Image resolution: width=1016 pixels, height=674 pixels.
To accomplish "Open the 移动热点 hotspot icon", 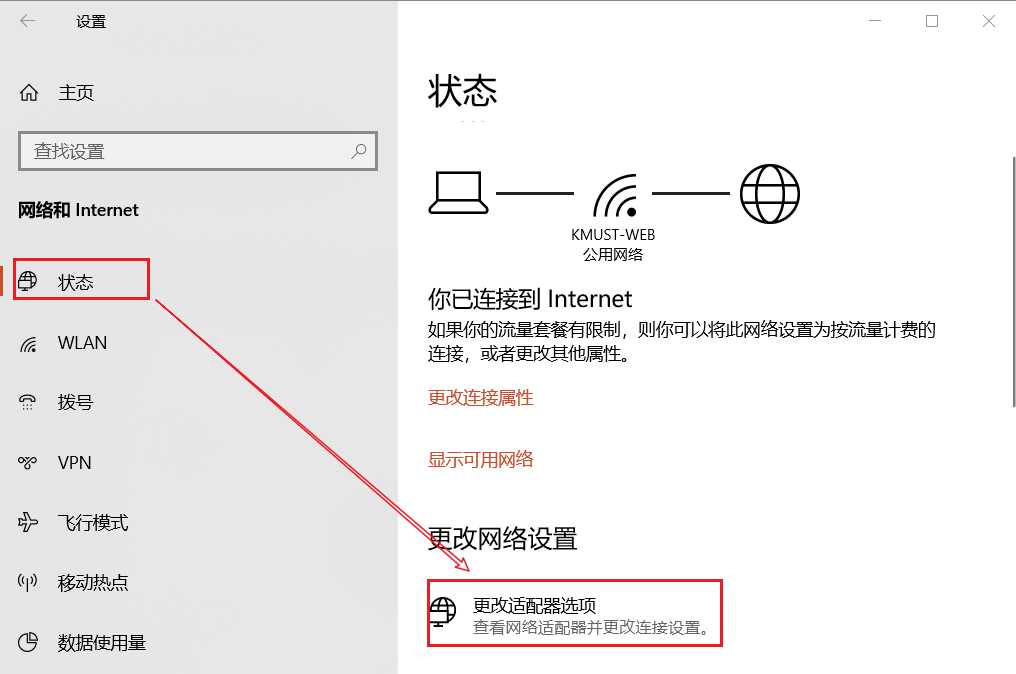I will (x=27, y=582).
